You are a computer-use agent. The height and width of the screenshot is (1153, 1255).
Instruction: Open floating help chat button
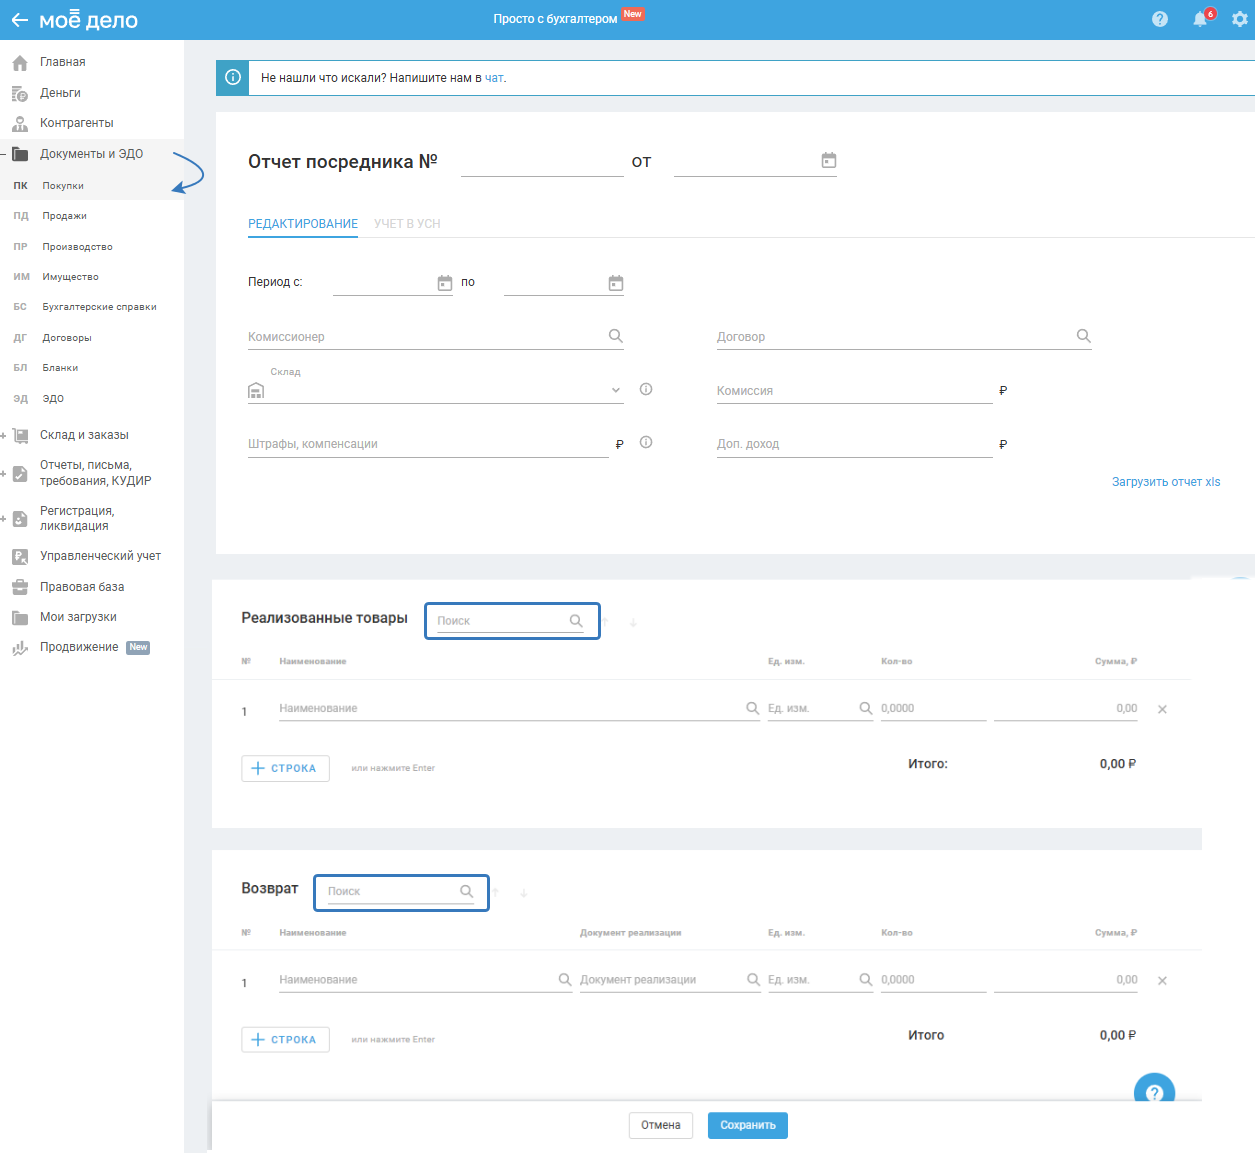(x=1154, y=1092)
